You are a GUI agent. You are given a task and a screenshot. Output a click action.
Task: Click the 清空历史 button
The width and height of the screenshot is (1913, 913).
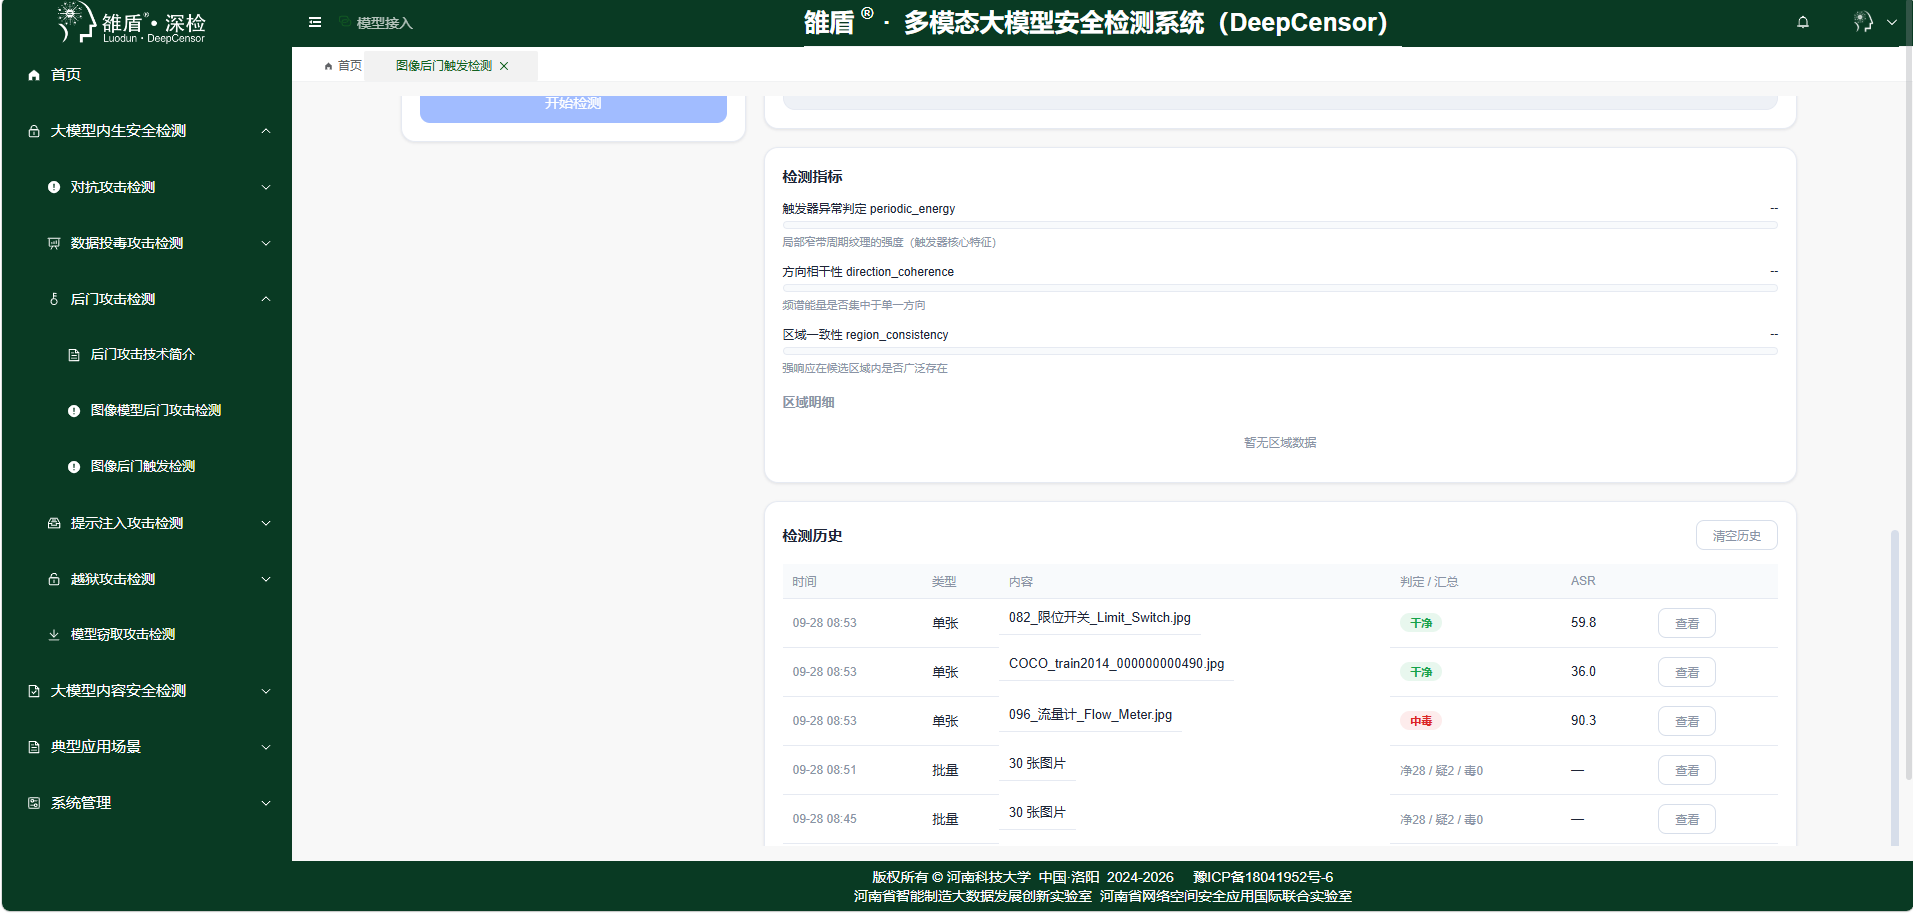1736,536
